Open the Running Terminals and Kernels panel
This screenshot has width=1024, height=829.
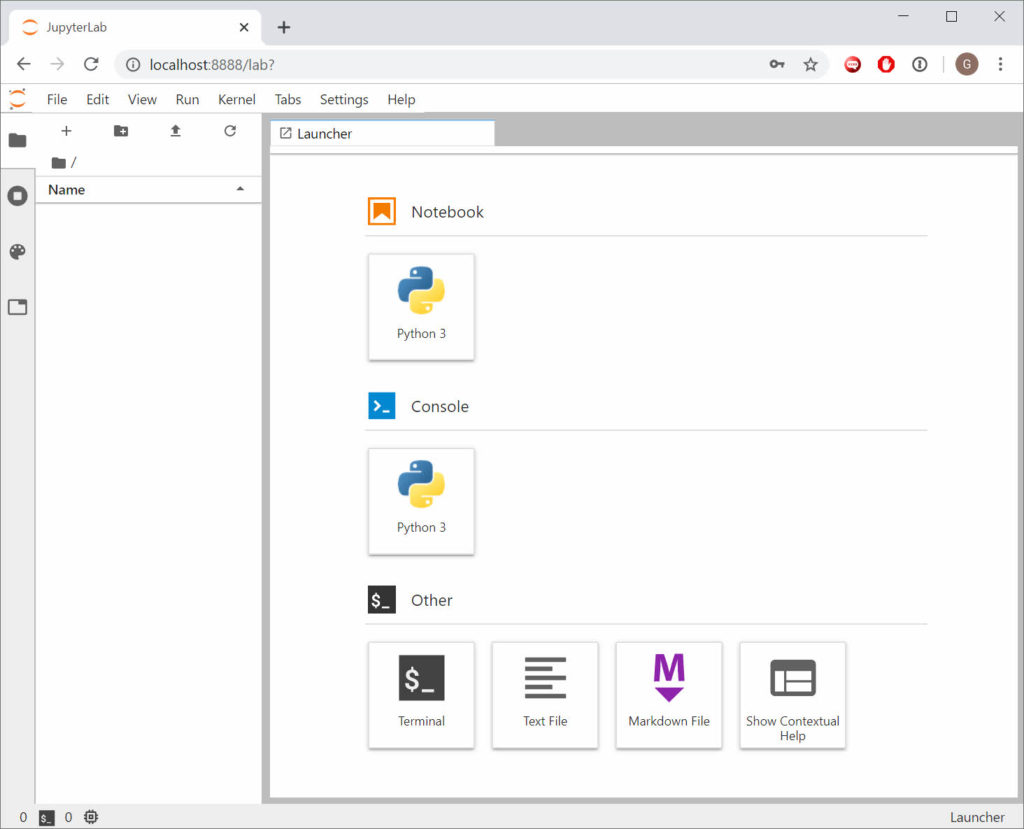tap(18, 196)
